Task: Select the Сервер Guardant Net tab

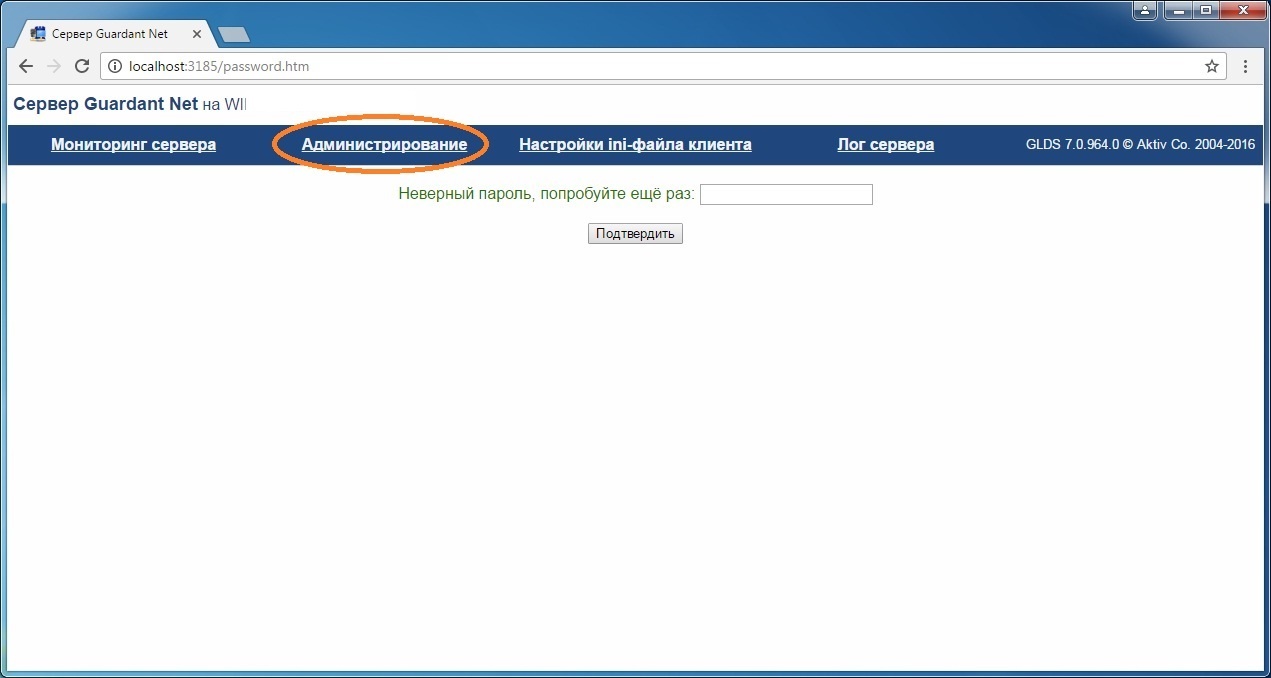Action: click(x=110, y=34)
